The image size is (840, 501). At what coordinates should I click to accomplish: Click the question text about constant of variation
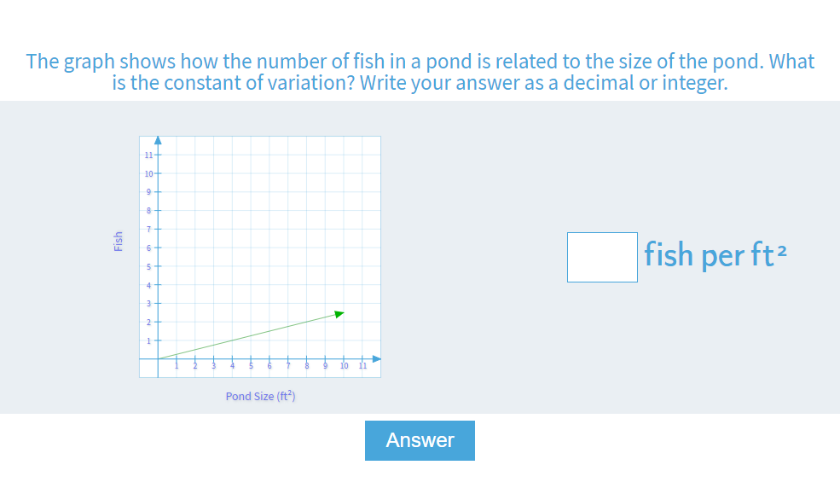[420, 72]
